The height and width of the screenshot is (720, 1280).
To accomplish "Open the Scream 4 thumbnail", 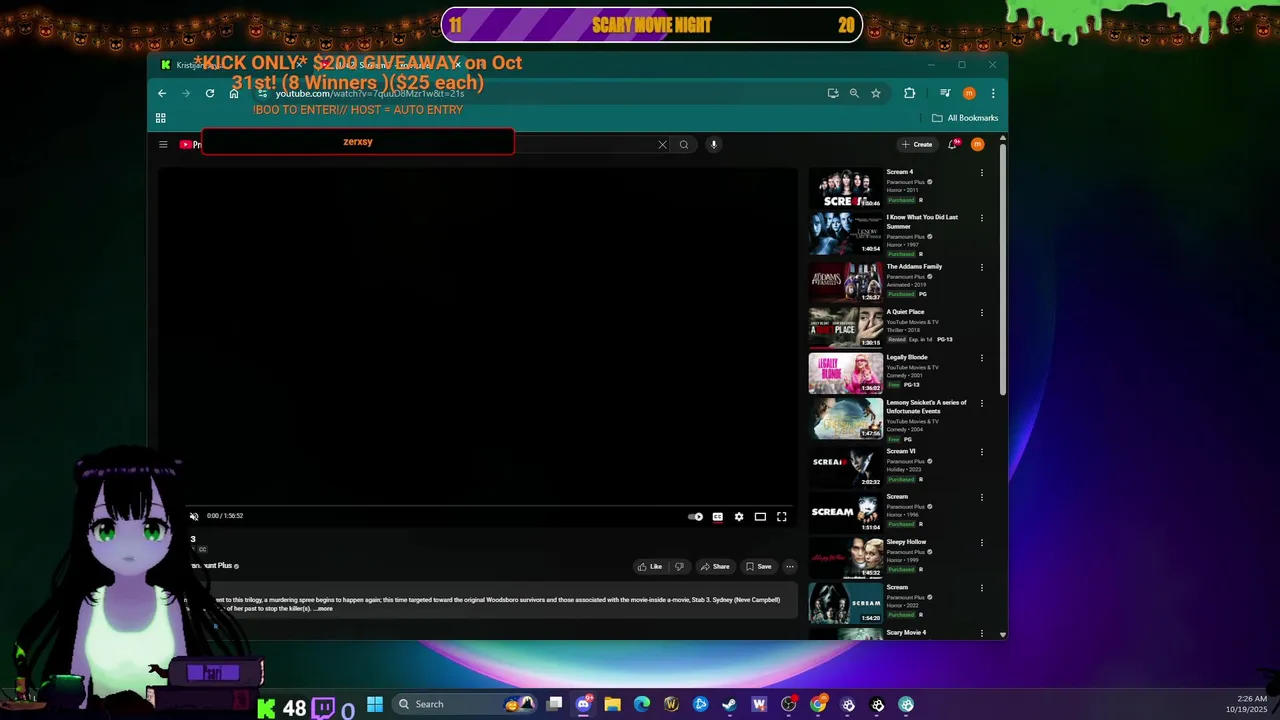I will 845,188.
